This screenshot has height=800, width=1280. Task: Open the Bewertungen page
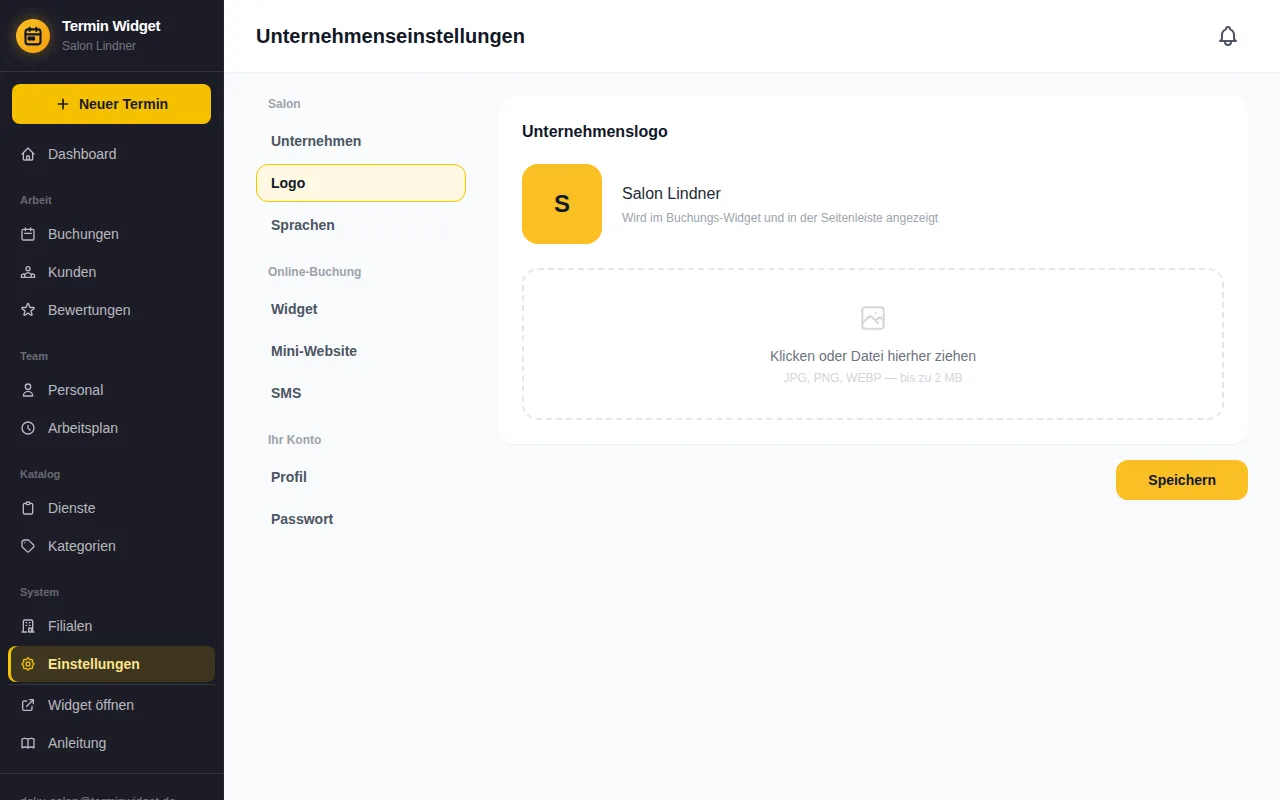111,310
